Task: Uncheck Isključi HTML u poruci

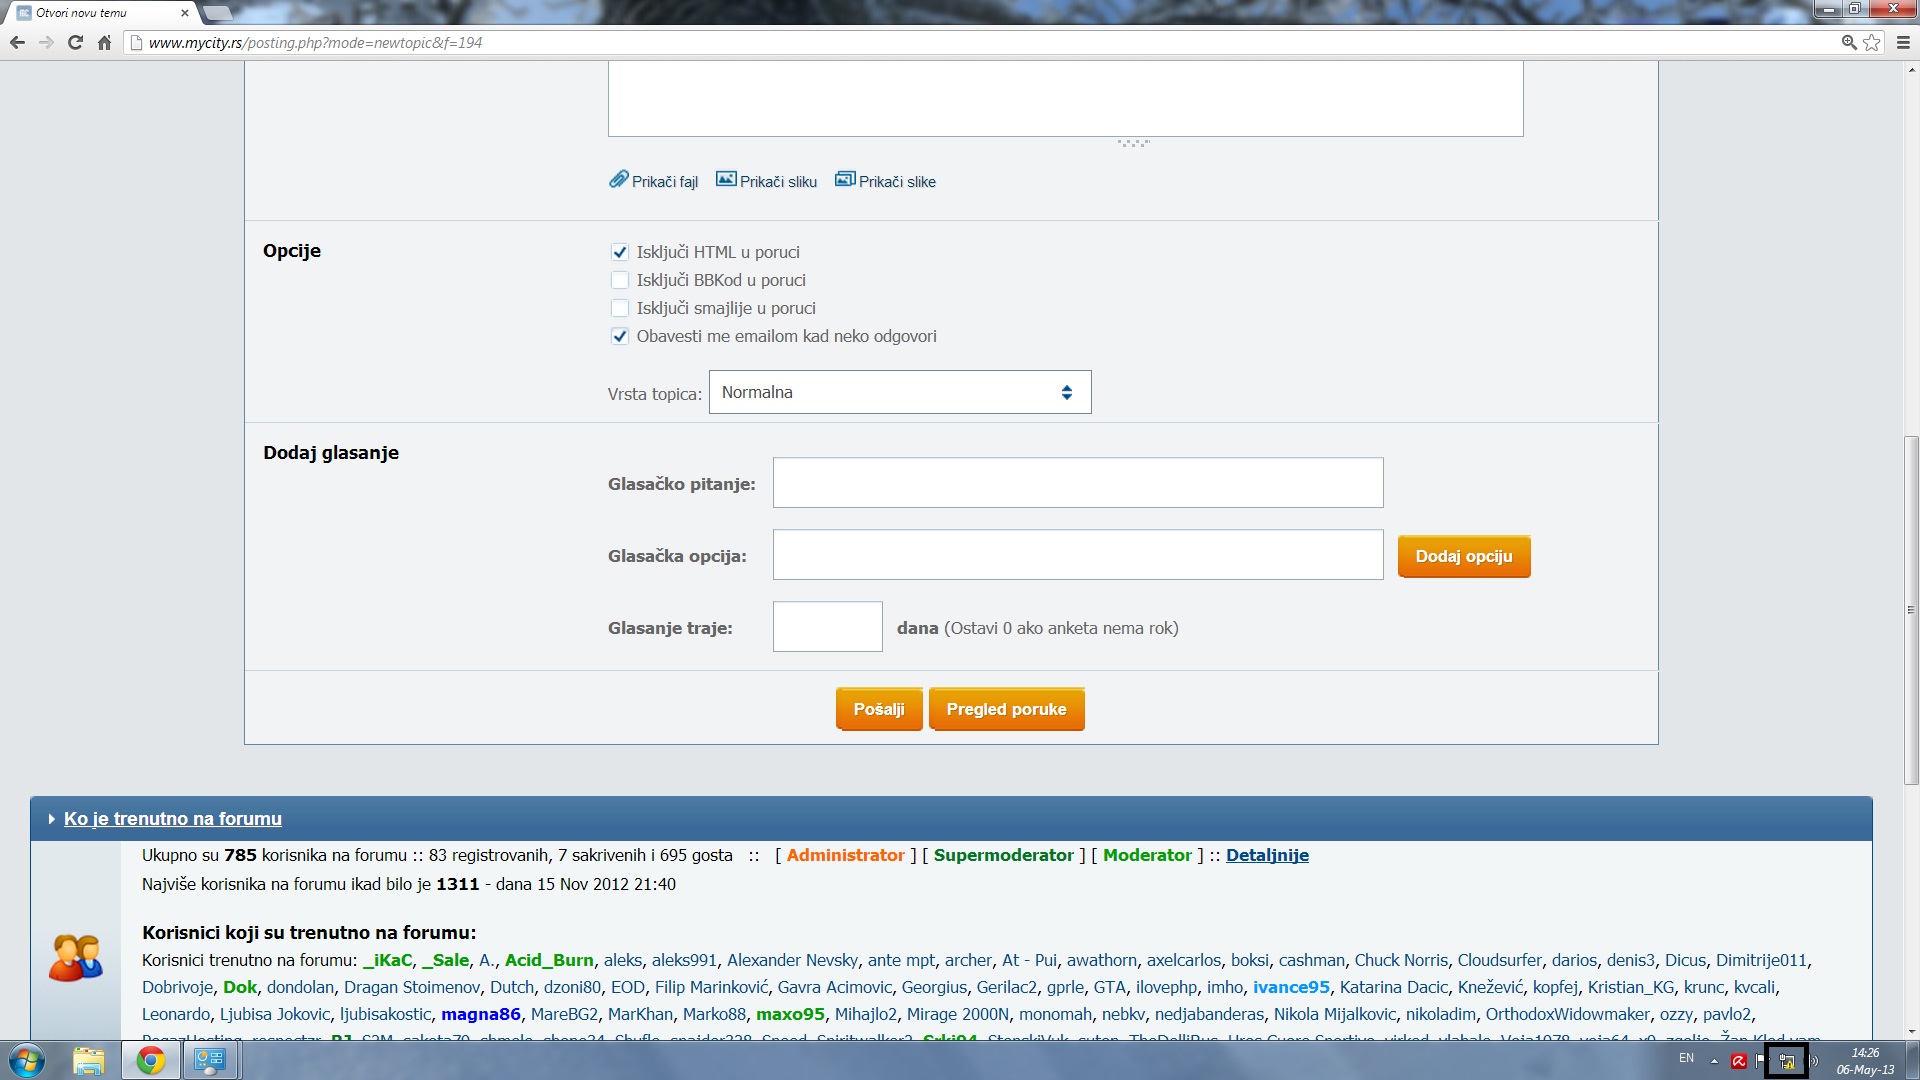Action: pyautogui.click(x=620, y=253)
